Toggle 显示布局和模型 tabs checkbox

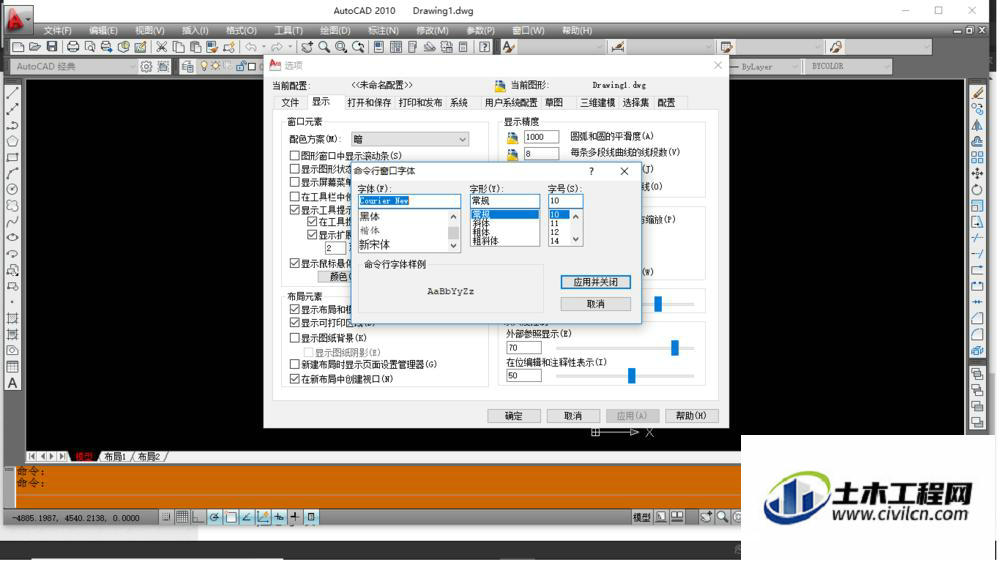click(294, 309)
